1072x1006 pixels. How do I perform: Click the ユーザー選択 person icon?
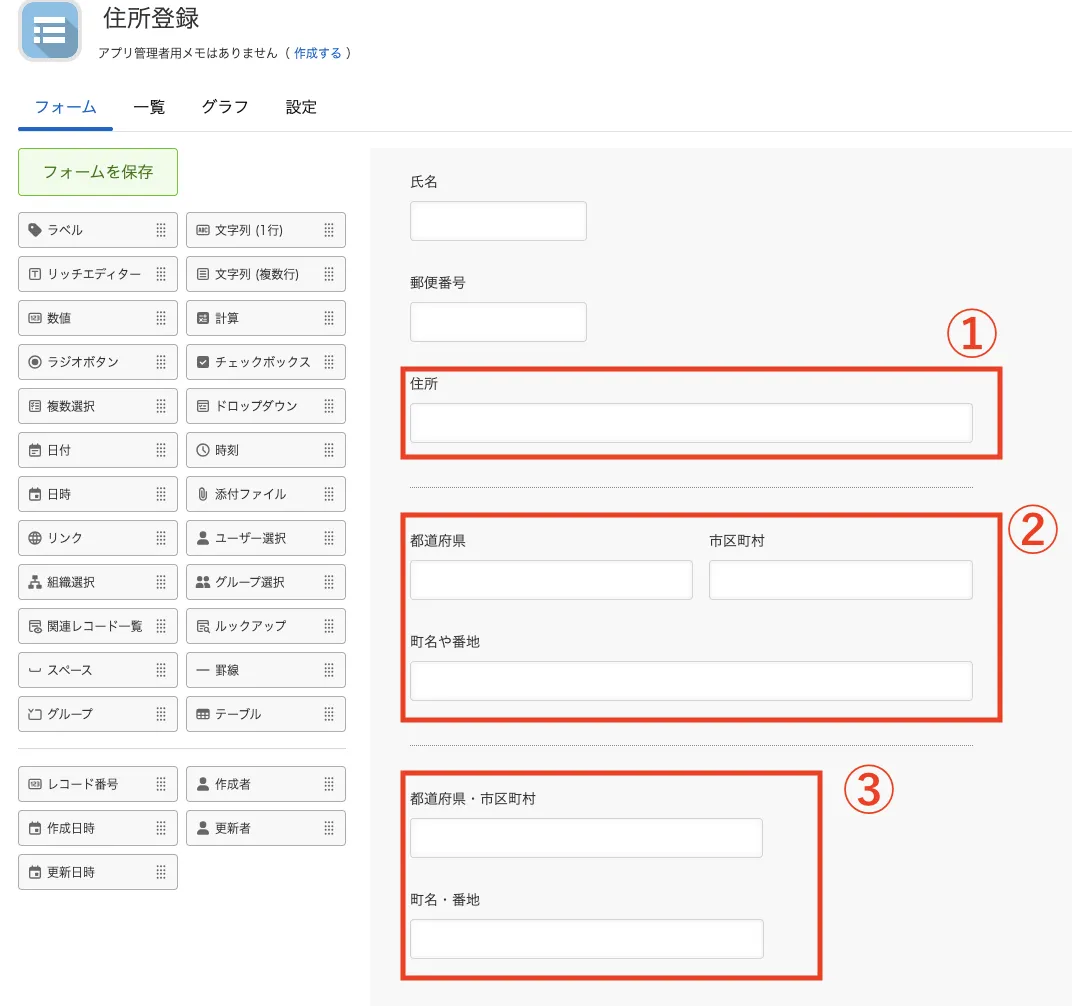(x=203, y=538)
